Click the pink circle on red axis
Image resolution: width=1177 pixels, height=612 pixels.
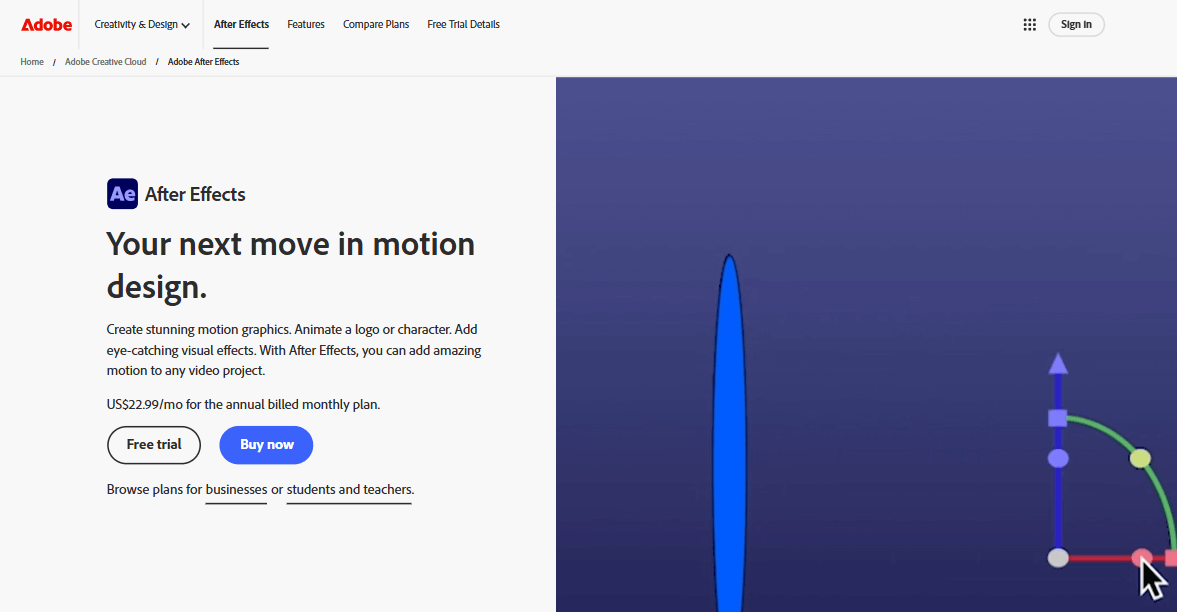tap(1141, 558)
